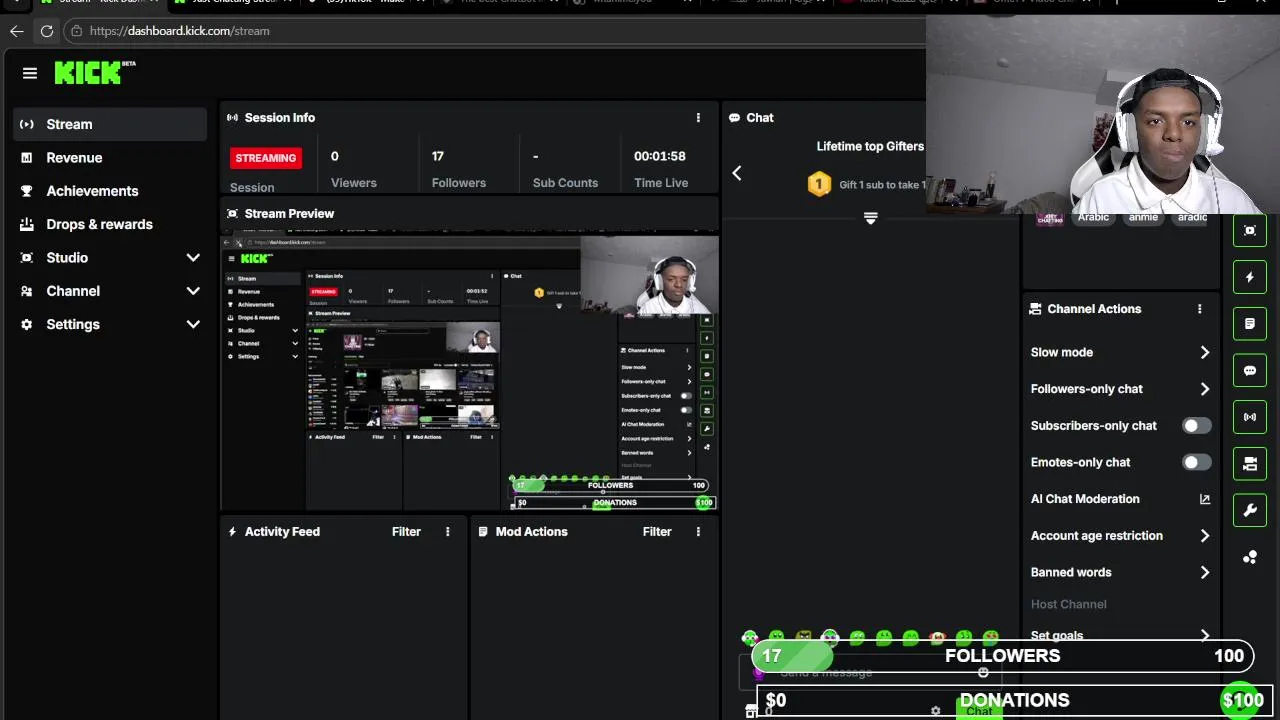Click the left arrow in top gifters
Screen dimensions: 1280x720
[737, 173]
